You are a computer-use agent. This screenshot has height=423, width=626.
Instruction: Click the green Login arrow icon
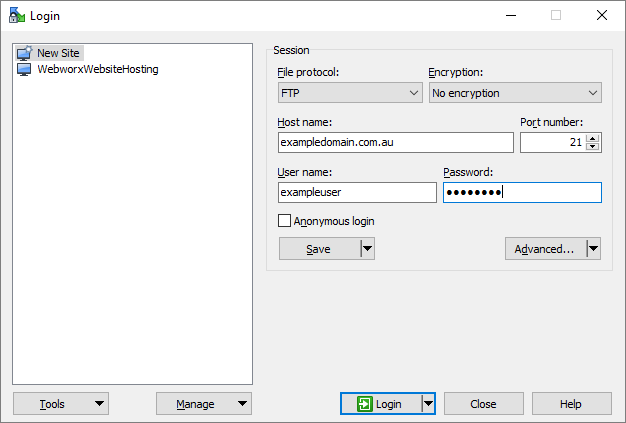[x=365, y=404]
